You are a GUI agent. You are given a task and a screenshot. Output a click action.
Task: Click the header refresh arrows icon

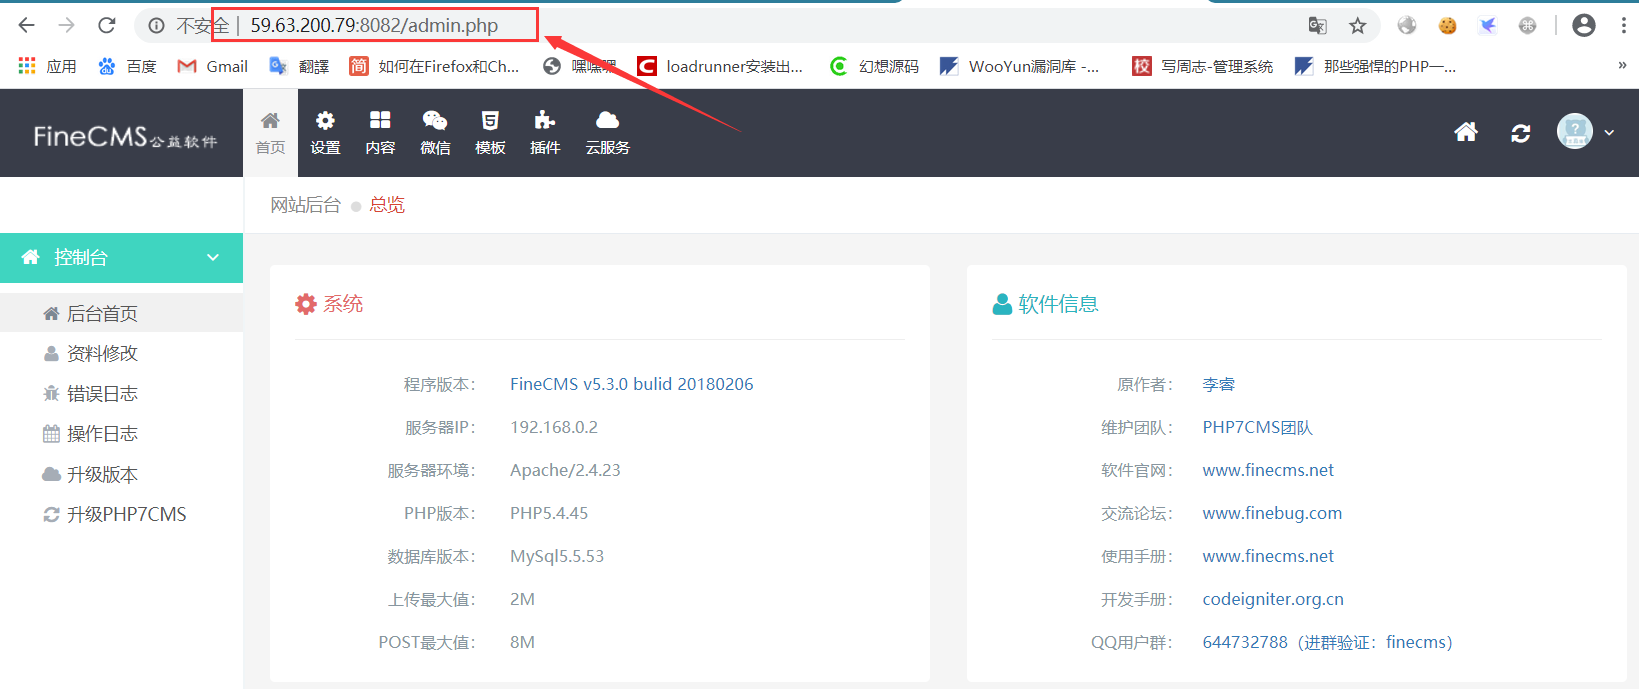click(1521, 133)
